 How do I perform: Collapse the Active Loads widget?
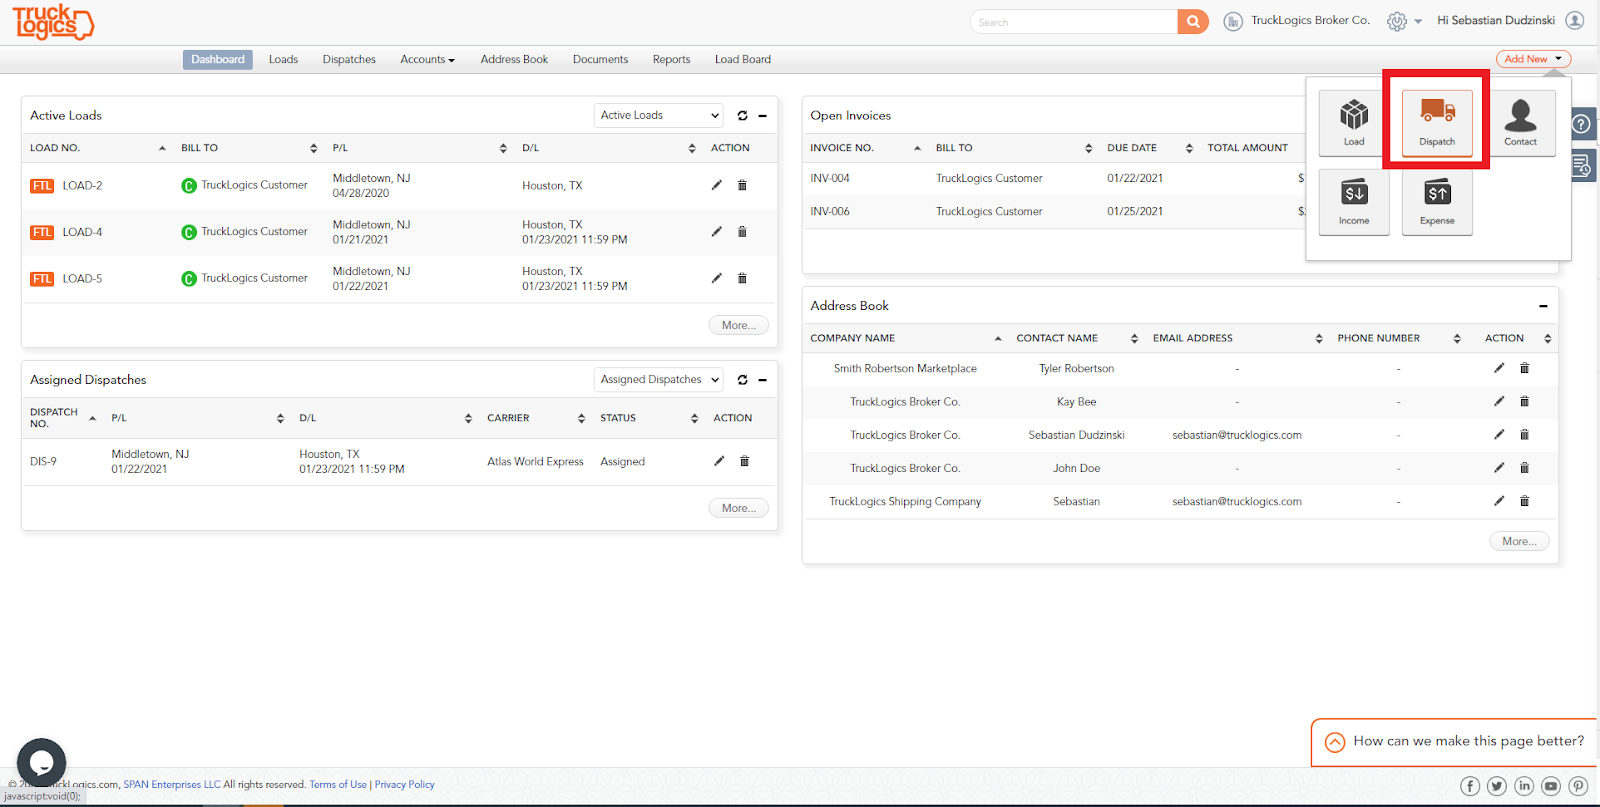[762, 116]
